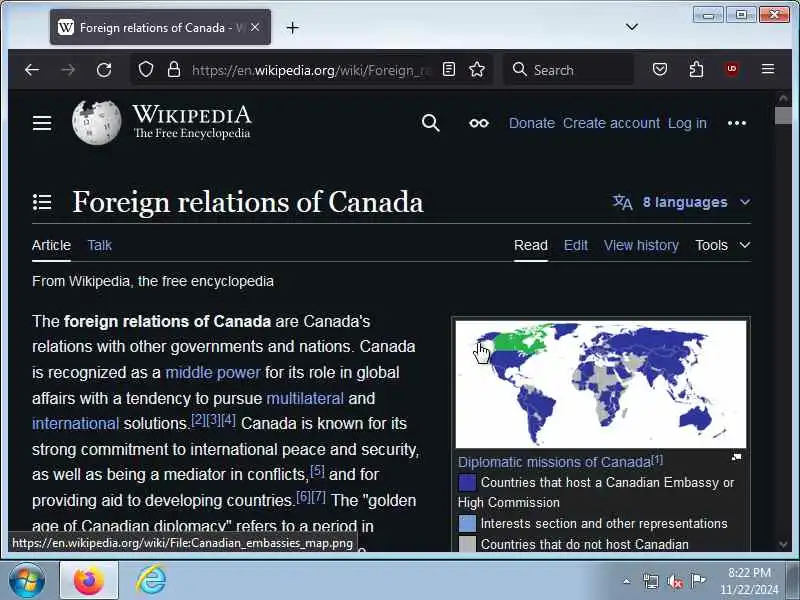Open the Firefox application menu
Viewport: 800px width, 600px height.
point(768,69)
